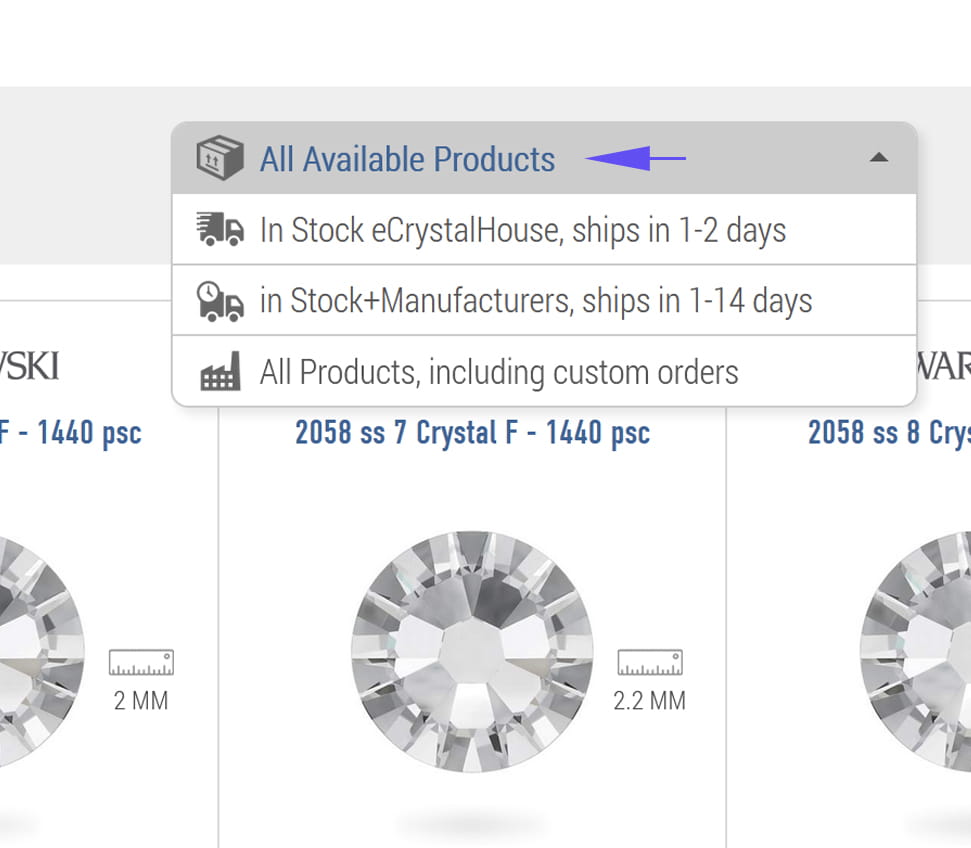
Task: Choose All Products, including custom orders
Action: [544, 372]
